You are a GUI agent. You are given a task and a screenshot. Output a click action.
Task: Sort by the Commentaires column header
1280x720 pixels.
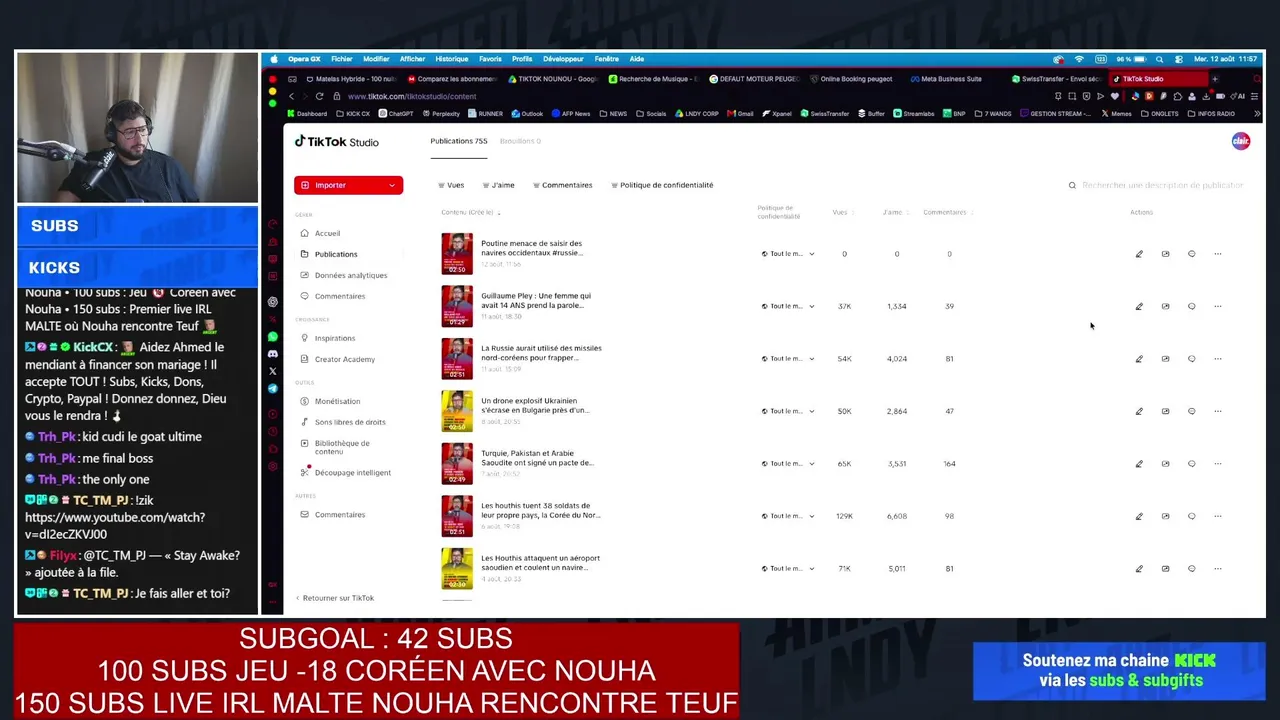pos(947,212)
